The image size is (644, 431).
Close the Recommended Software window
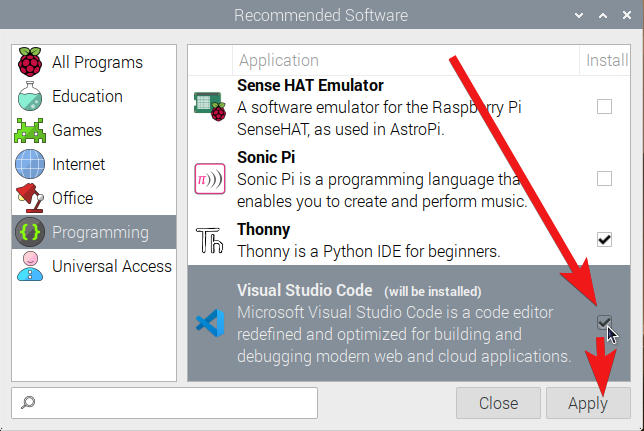coord(627,15)
